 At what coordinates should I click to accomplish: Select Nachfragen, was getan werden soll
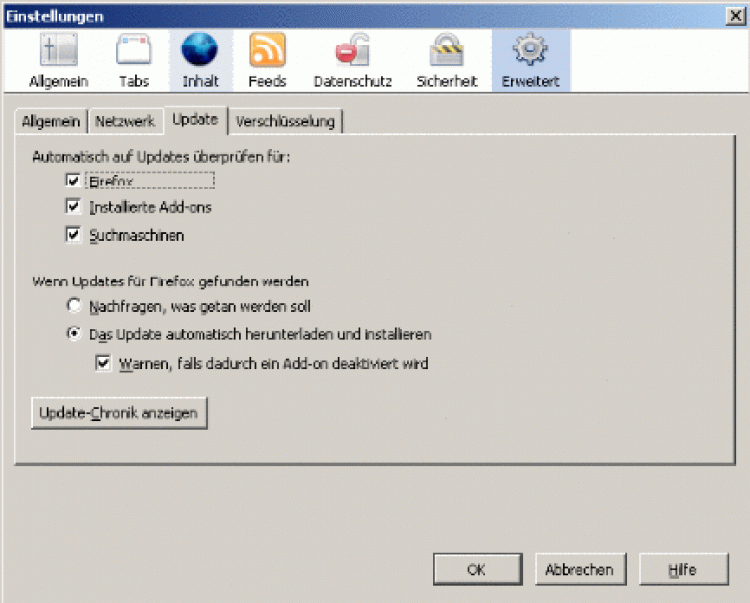74,305
